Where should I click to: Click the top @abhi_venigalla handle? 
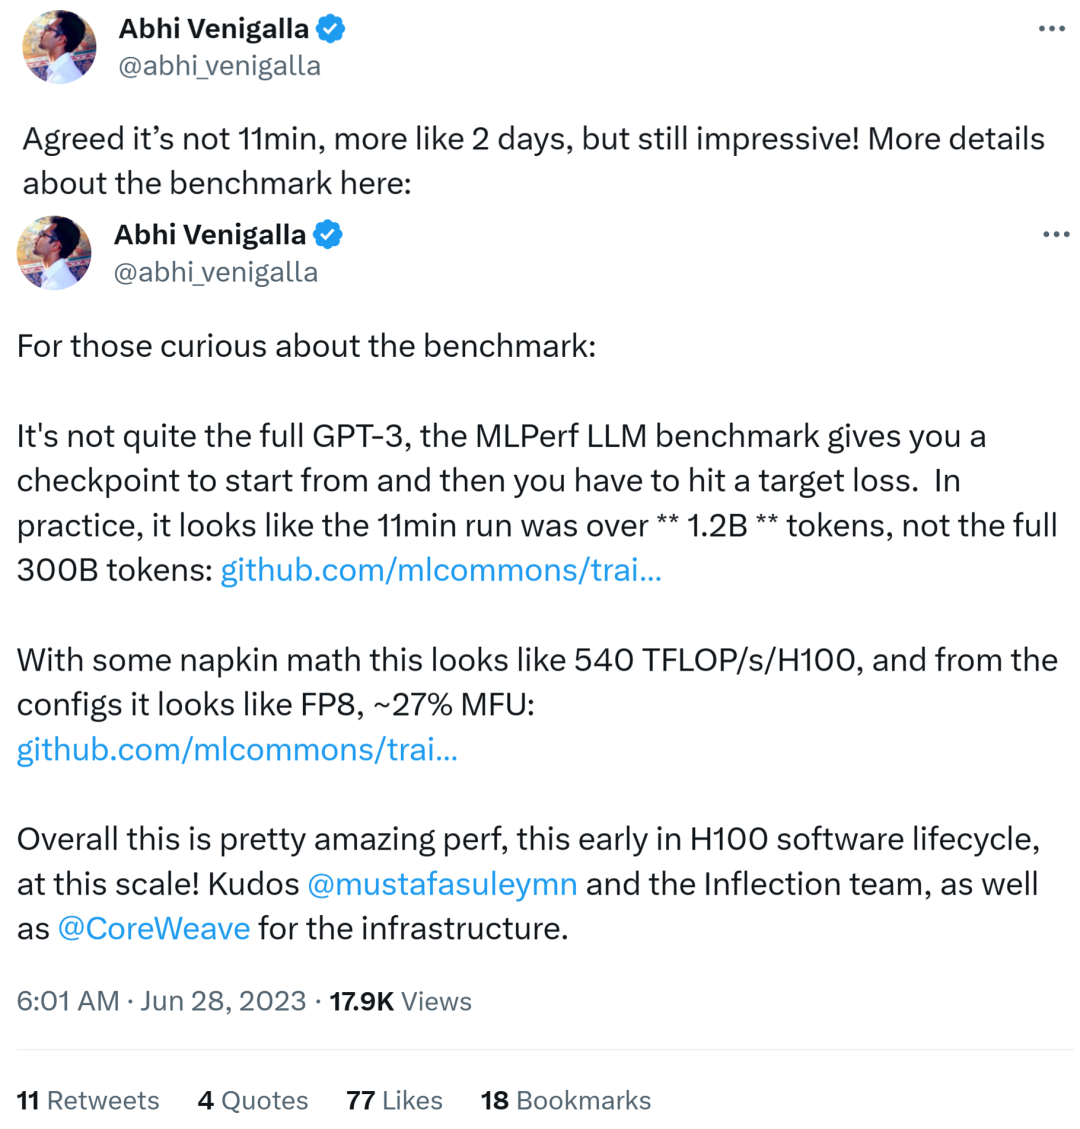[219, 66]
